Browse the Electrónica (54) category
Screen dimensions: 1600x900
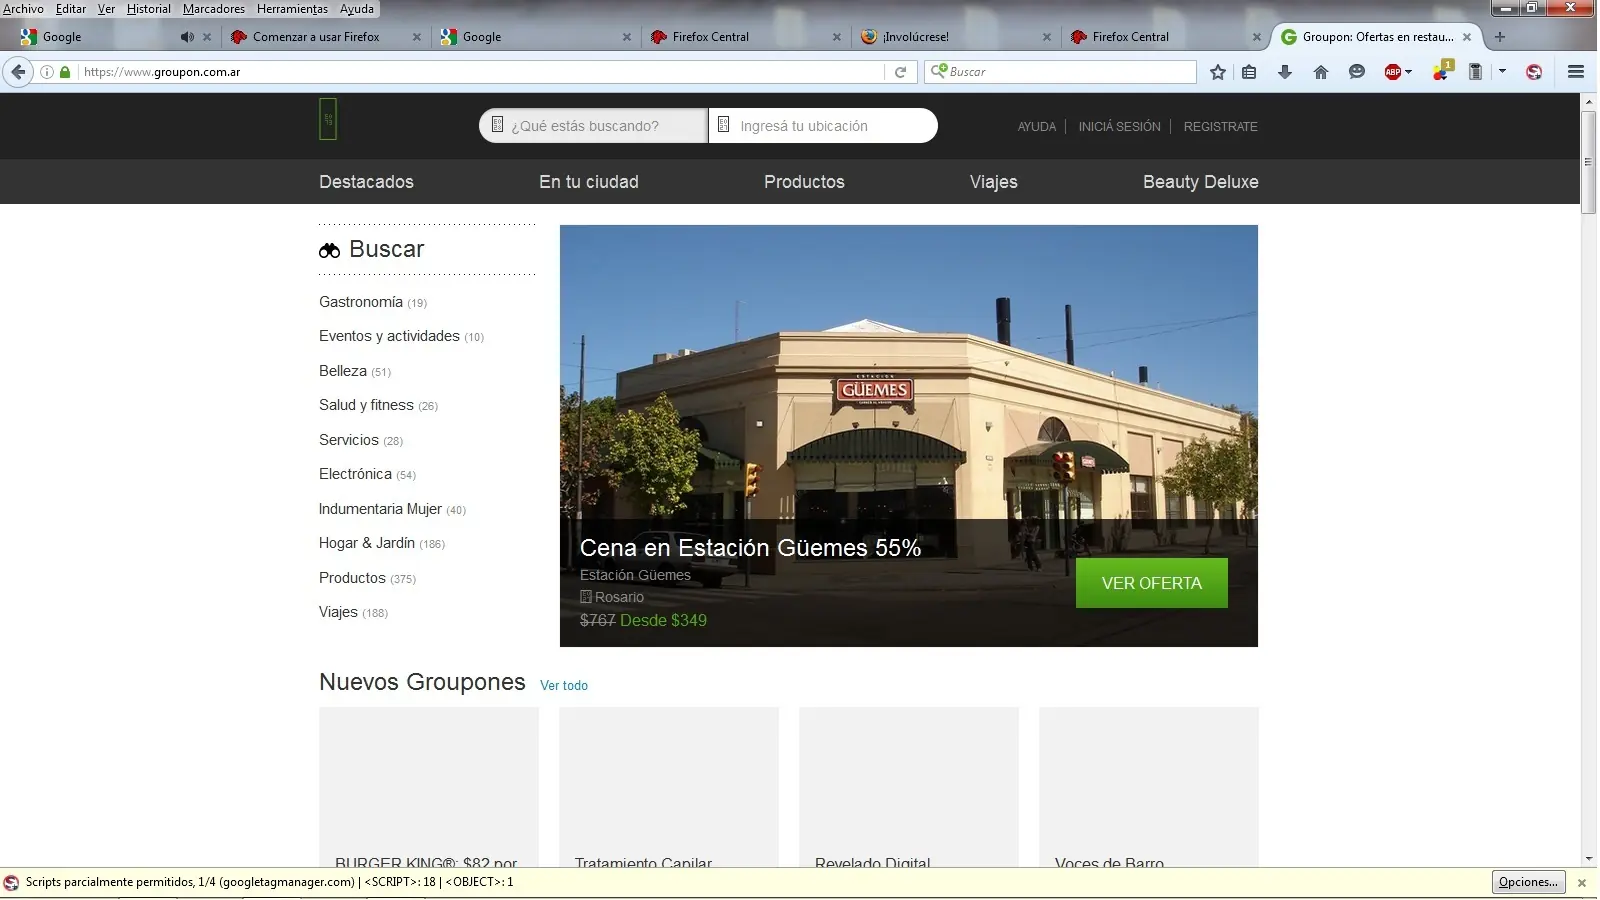tap(367, 474)
